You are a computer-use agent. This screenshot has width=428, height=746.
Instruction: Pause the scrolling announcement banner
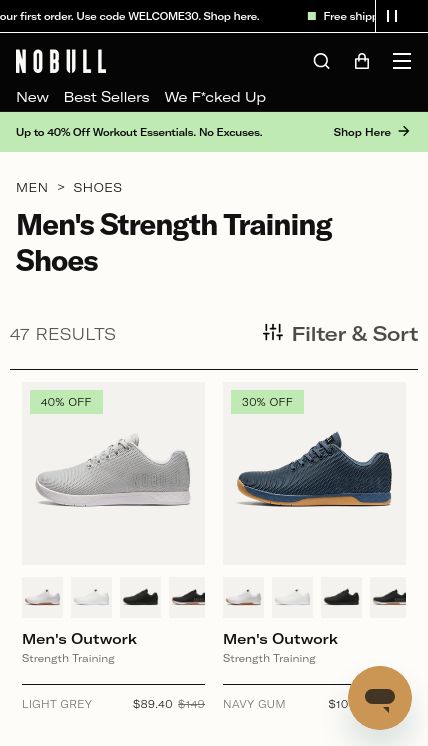coord(392,16)
